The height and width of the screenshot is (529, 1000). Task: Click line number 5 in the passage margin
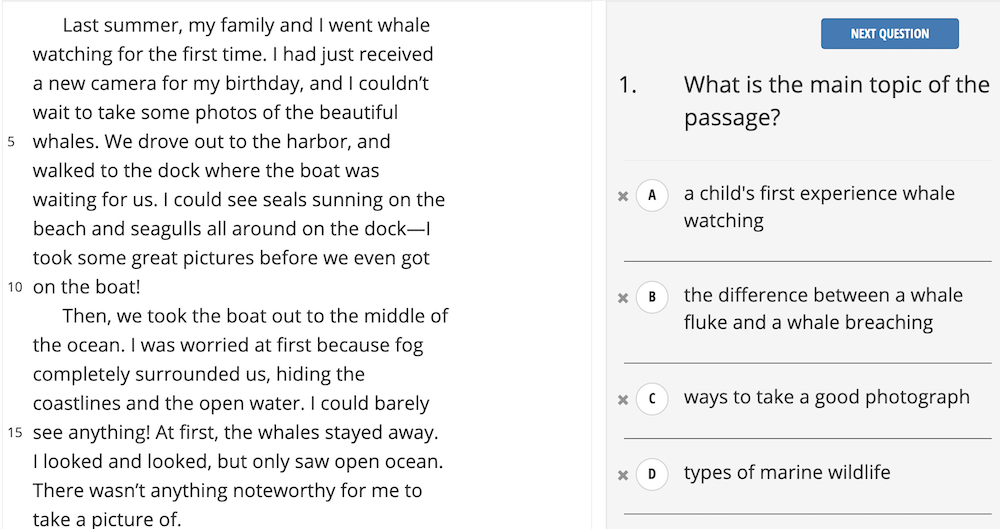[12, 142]
